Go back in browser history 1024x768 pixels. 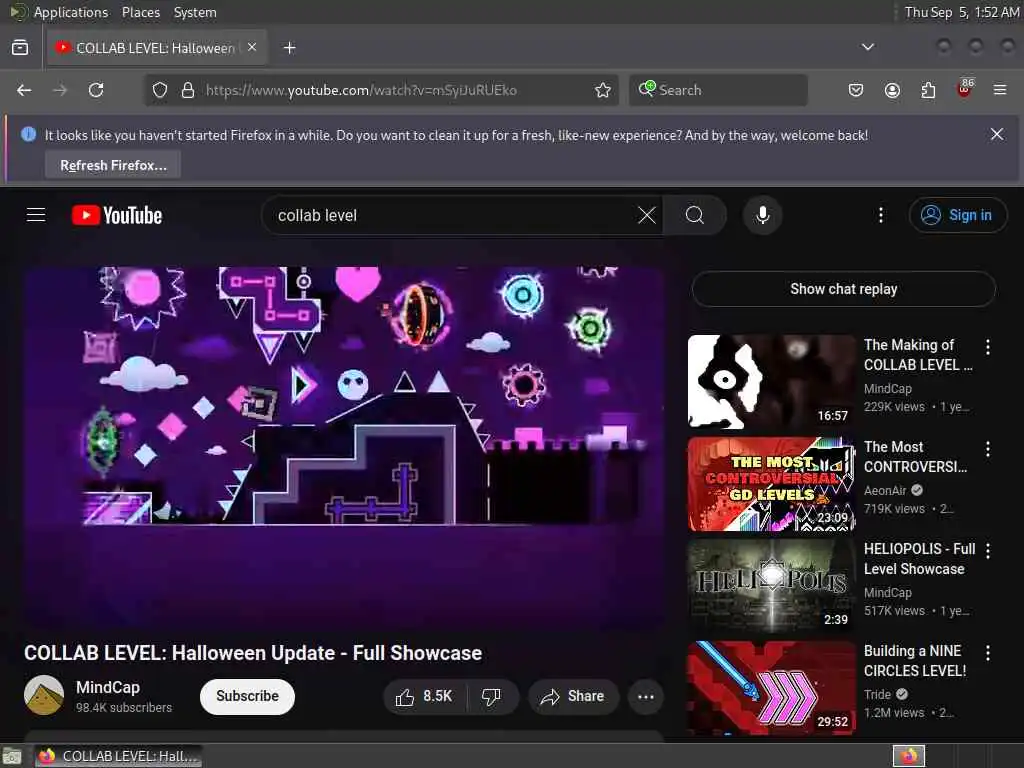click(x=24, y=90)
